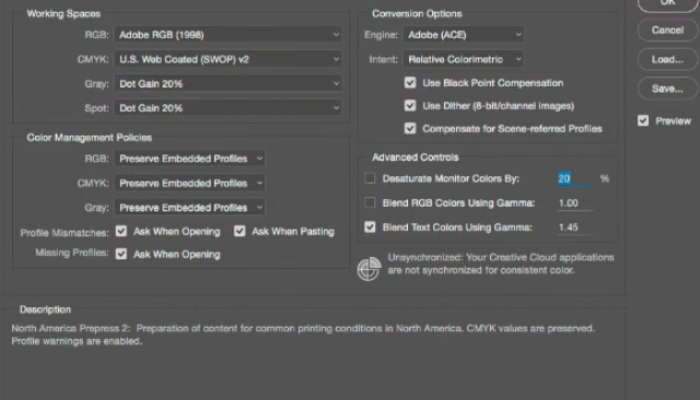Uncheck Use Dither for 8-bit images

pos(410,106)
